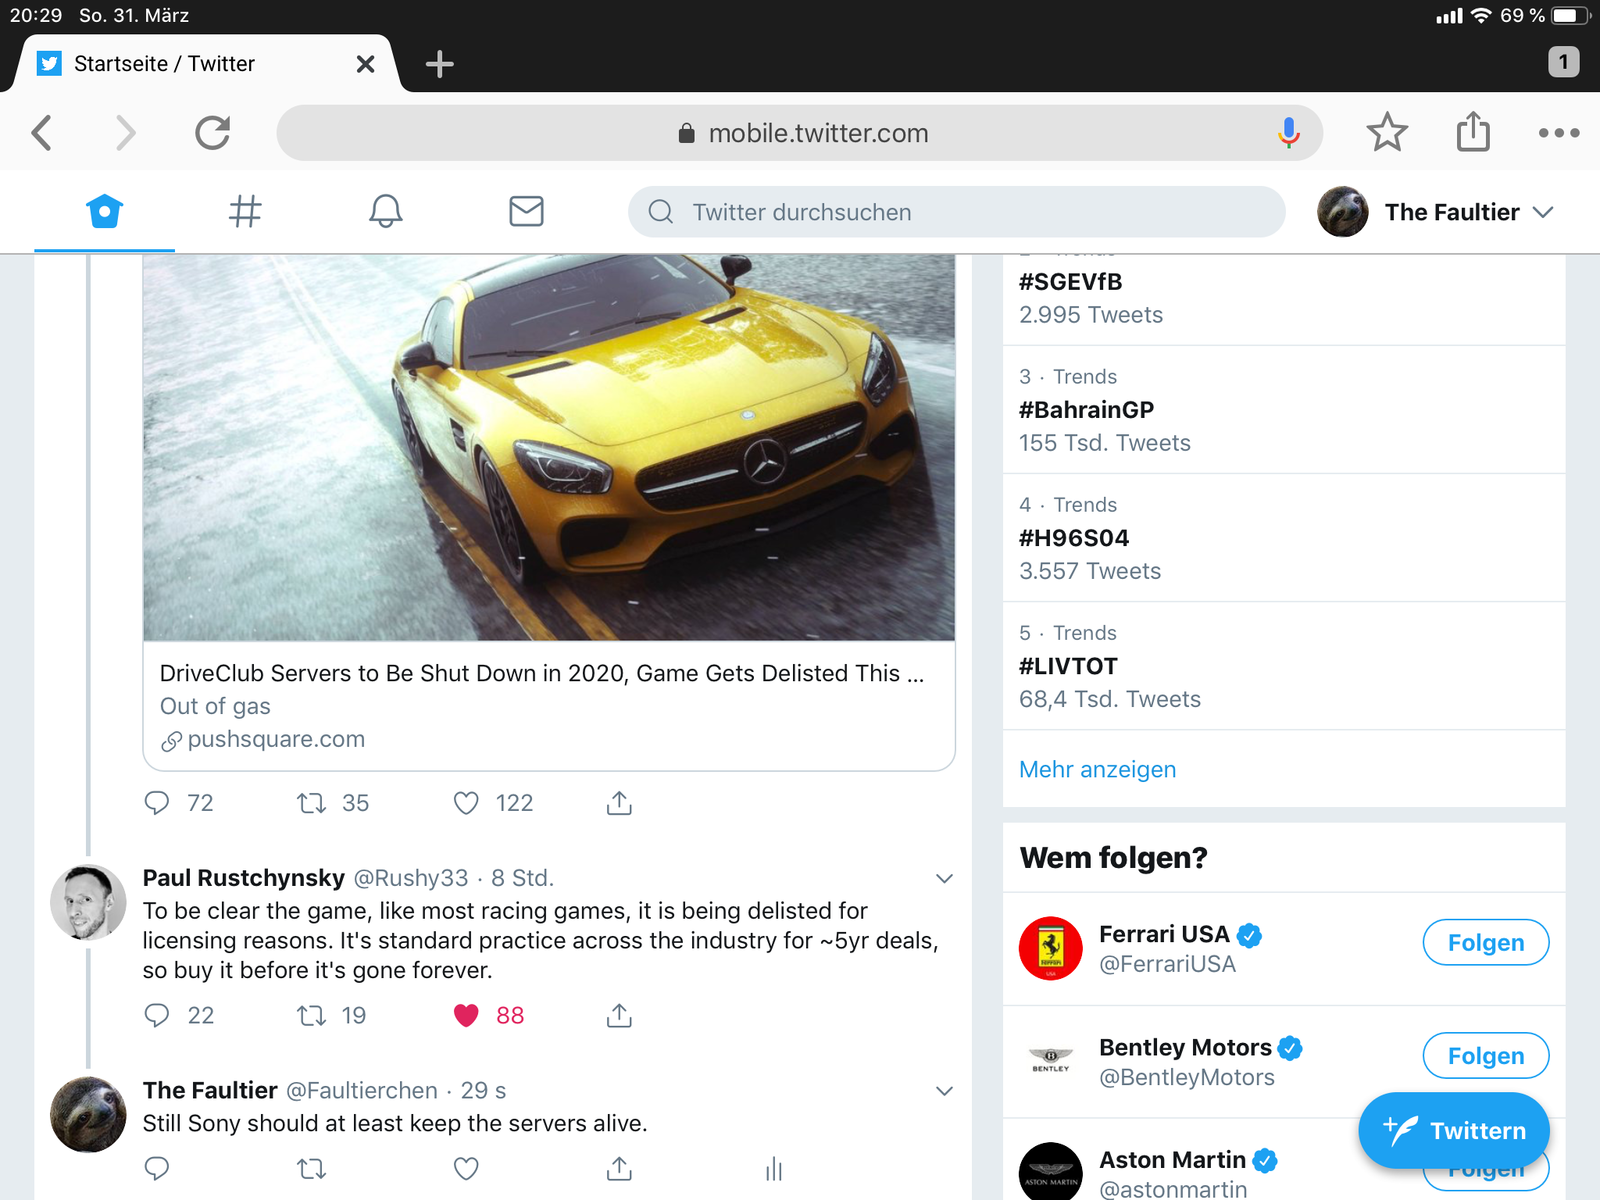Follow Ferrari USA with Folgen button
The image size is (1600, 1200).
pos(1485,942)
